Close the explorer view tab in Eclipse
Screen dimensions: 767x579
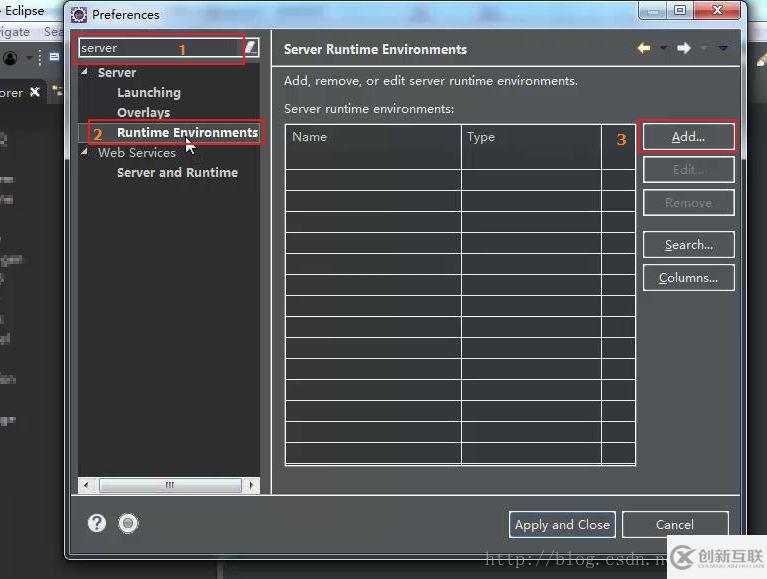(x=35, y=92)
